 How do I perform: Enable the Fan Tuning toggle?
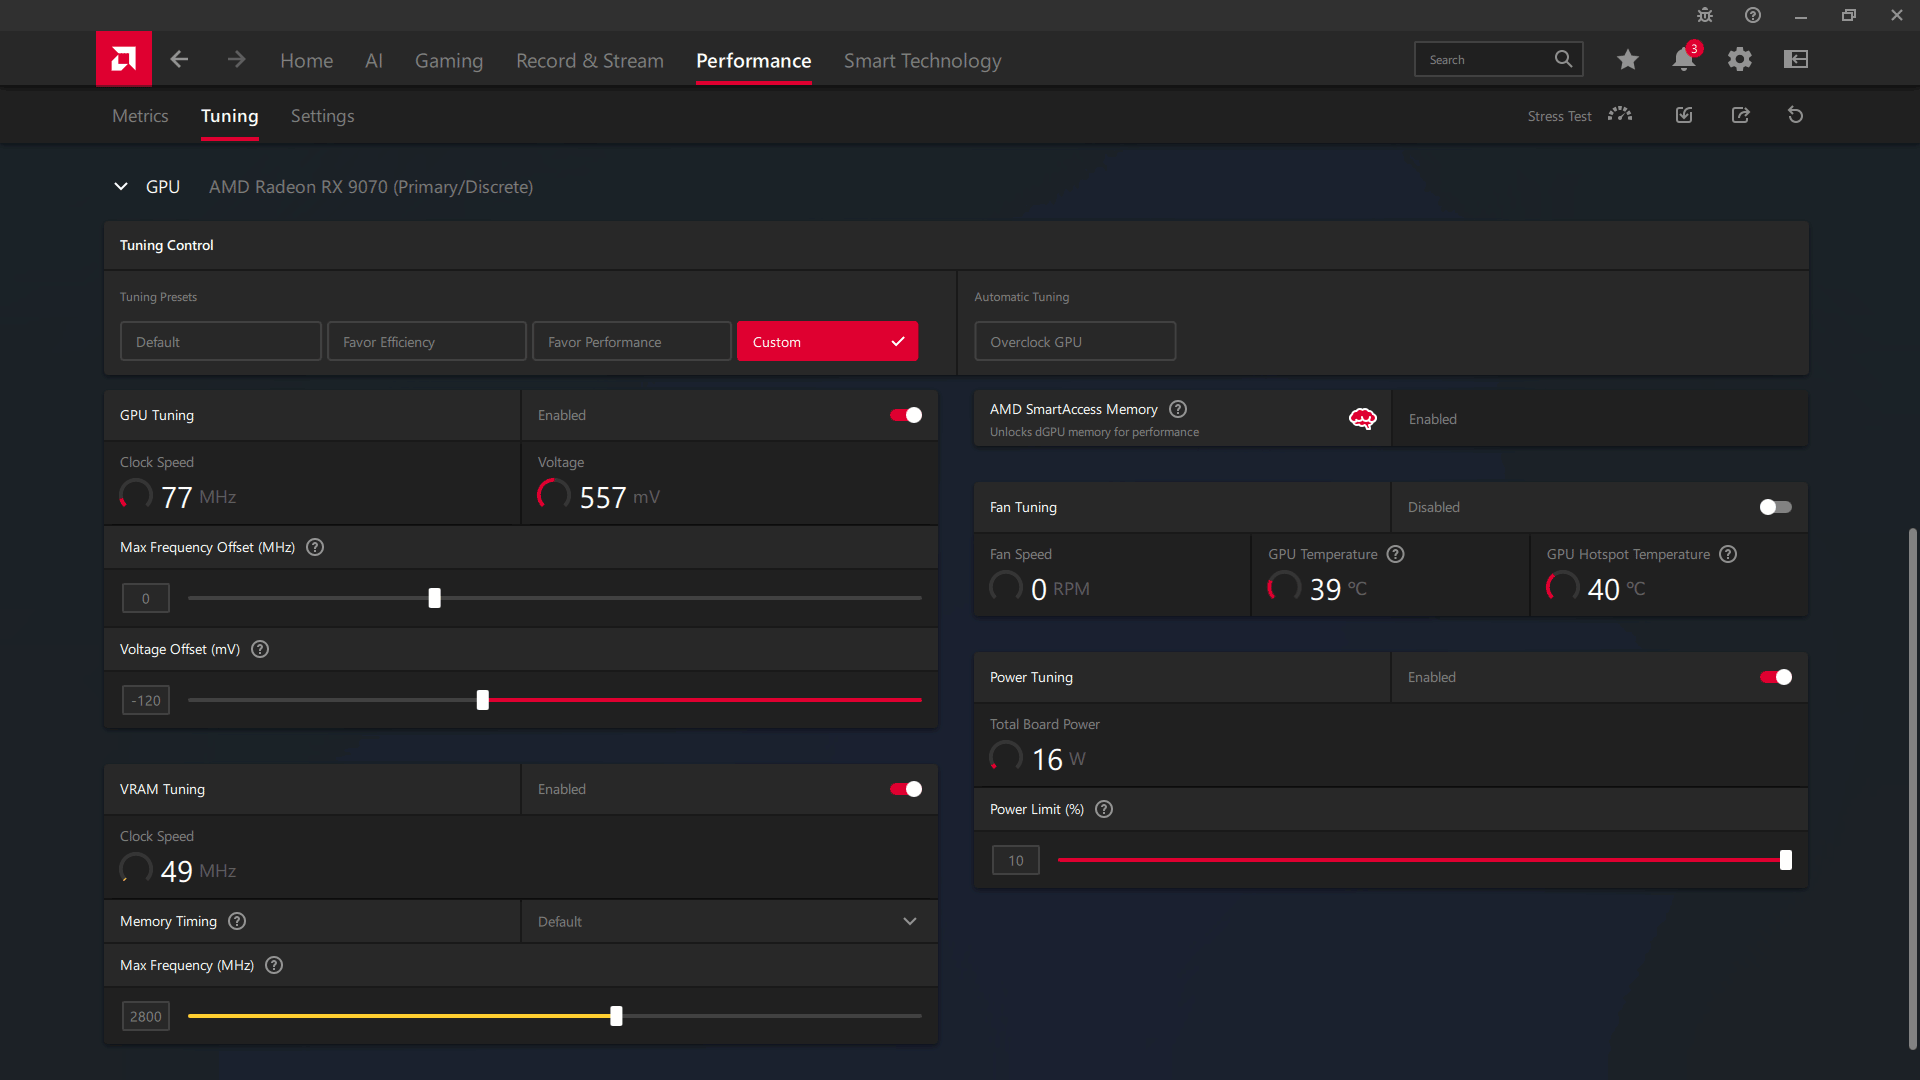point(1775,507)
